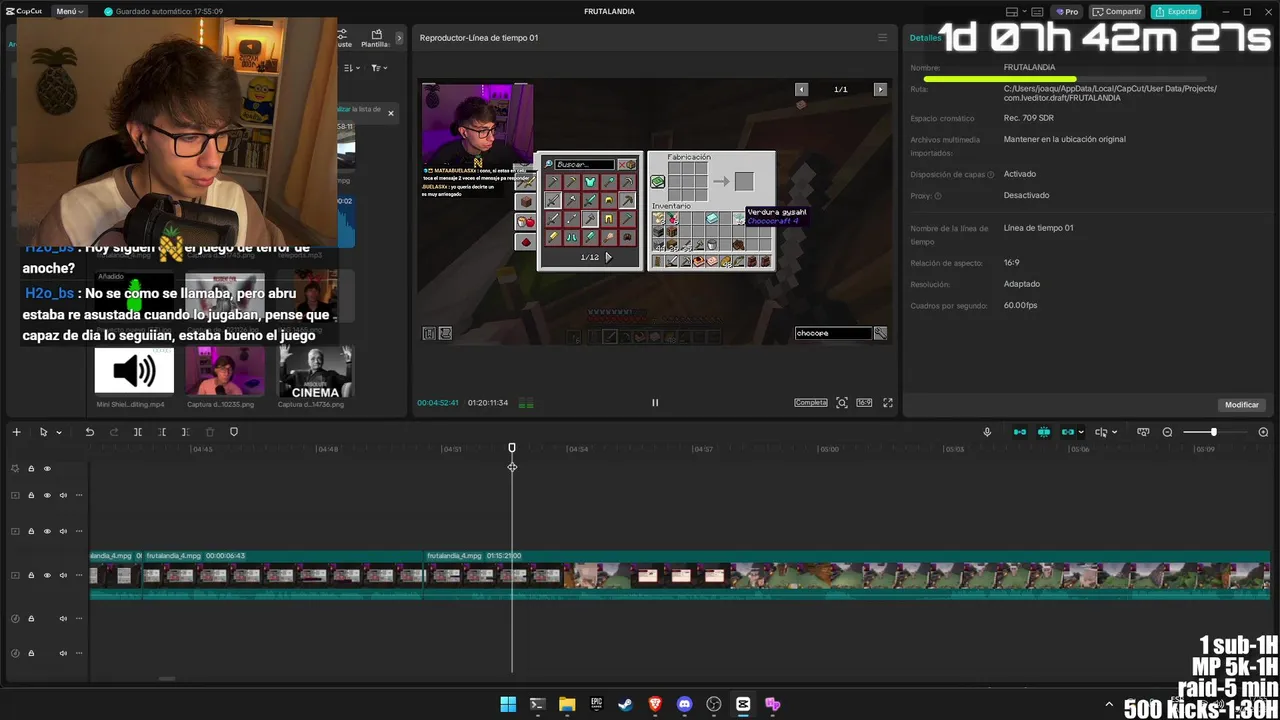The image size is (1280, 720).
Task: Click the project path text in Ruta
Action: pyautogui.click(x=1110, y=93)
